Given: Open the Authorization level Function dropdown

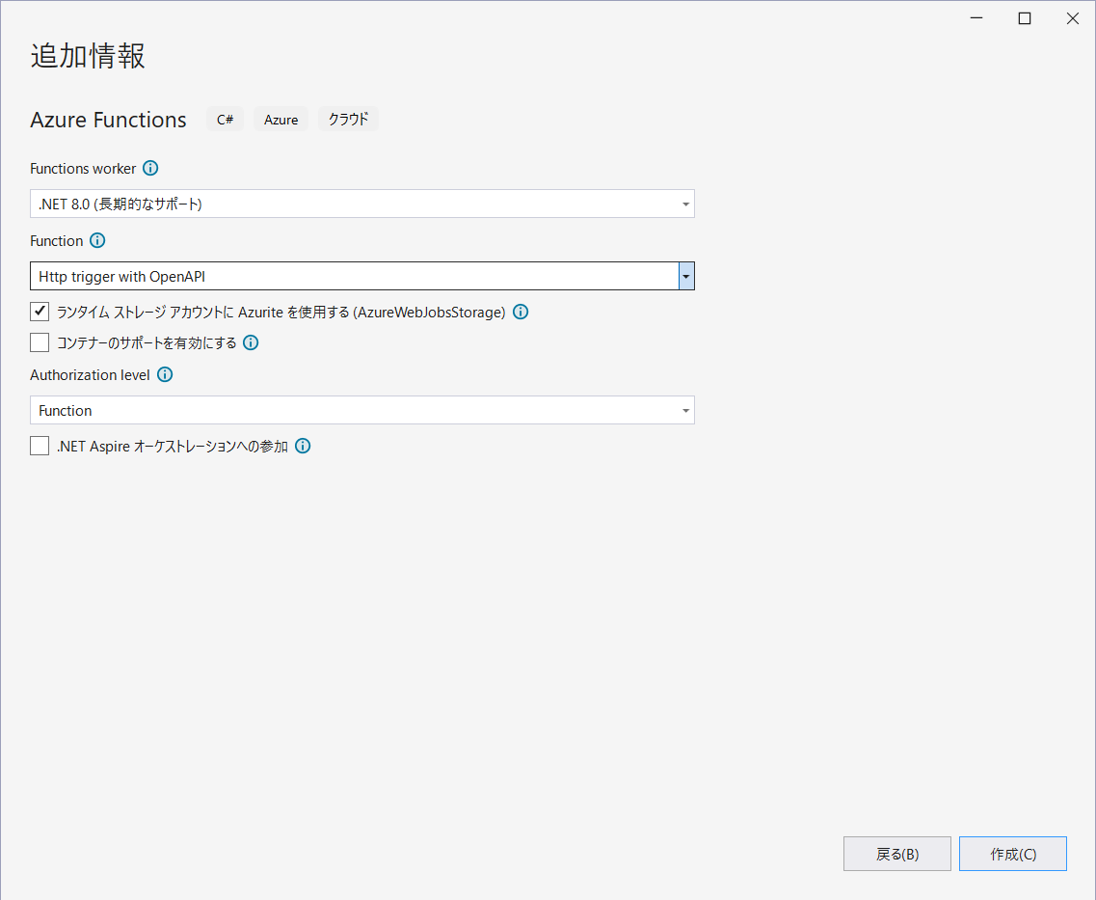Looking at the screenshot, I should pos(362,410).
